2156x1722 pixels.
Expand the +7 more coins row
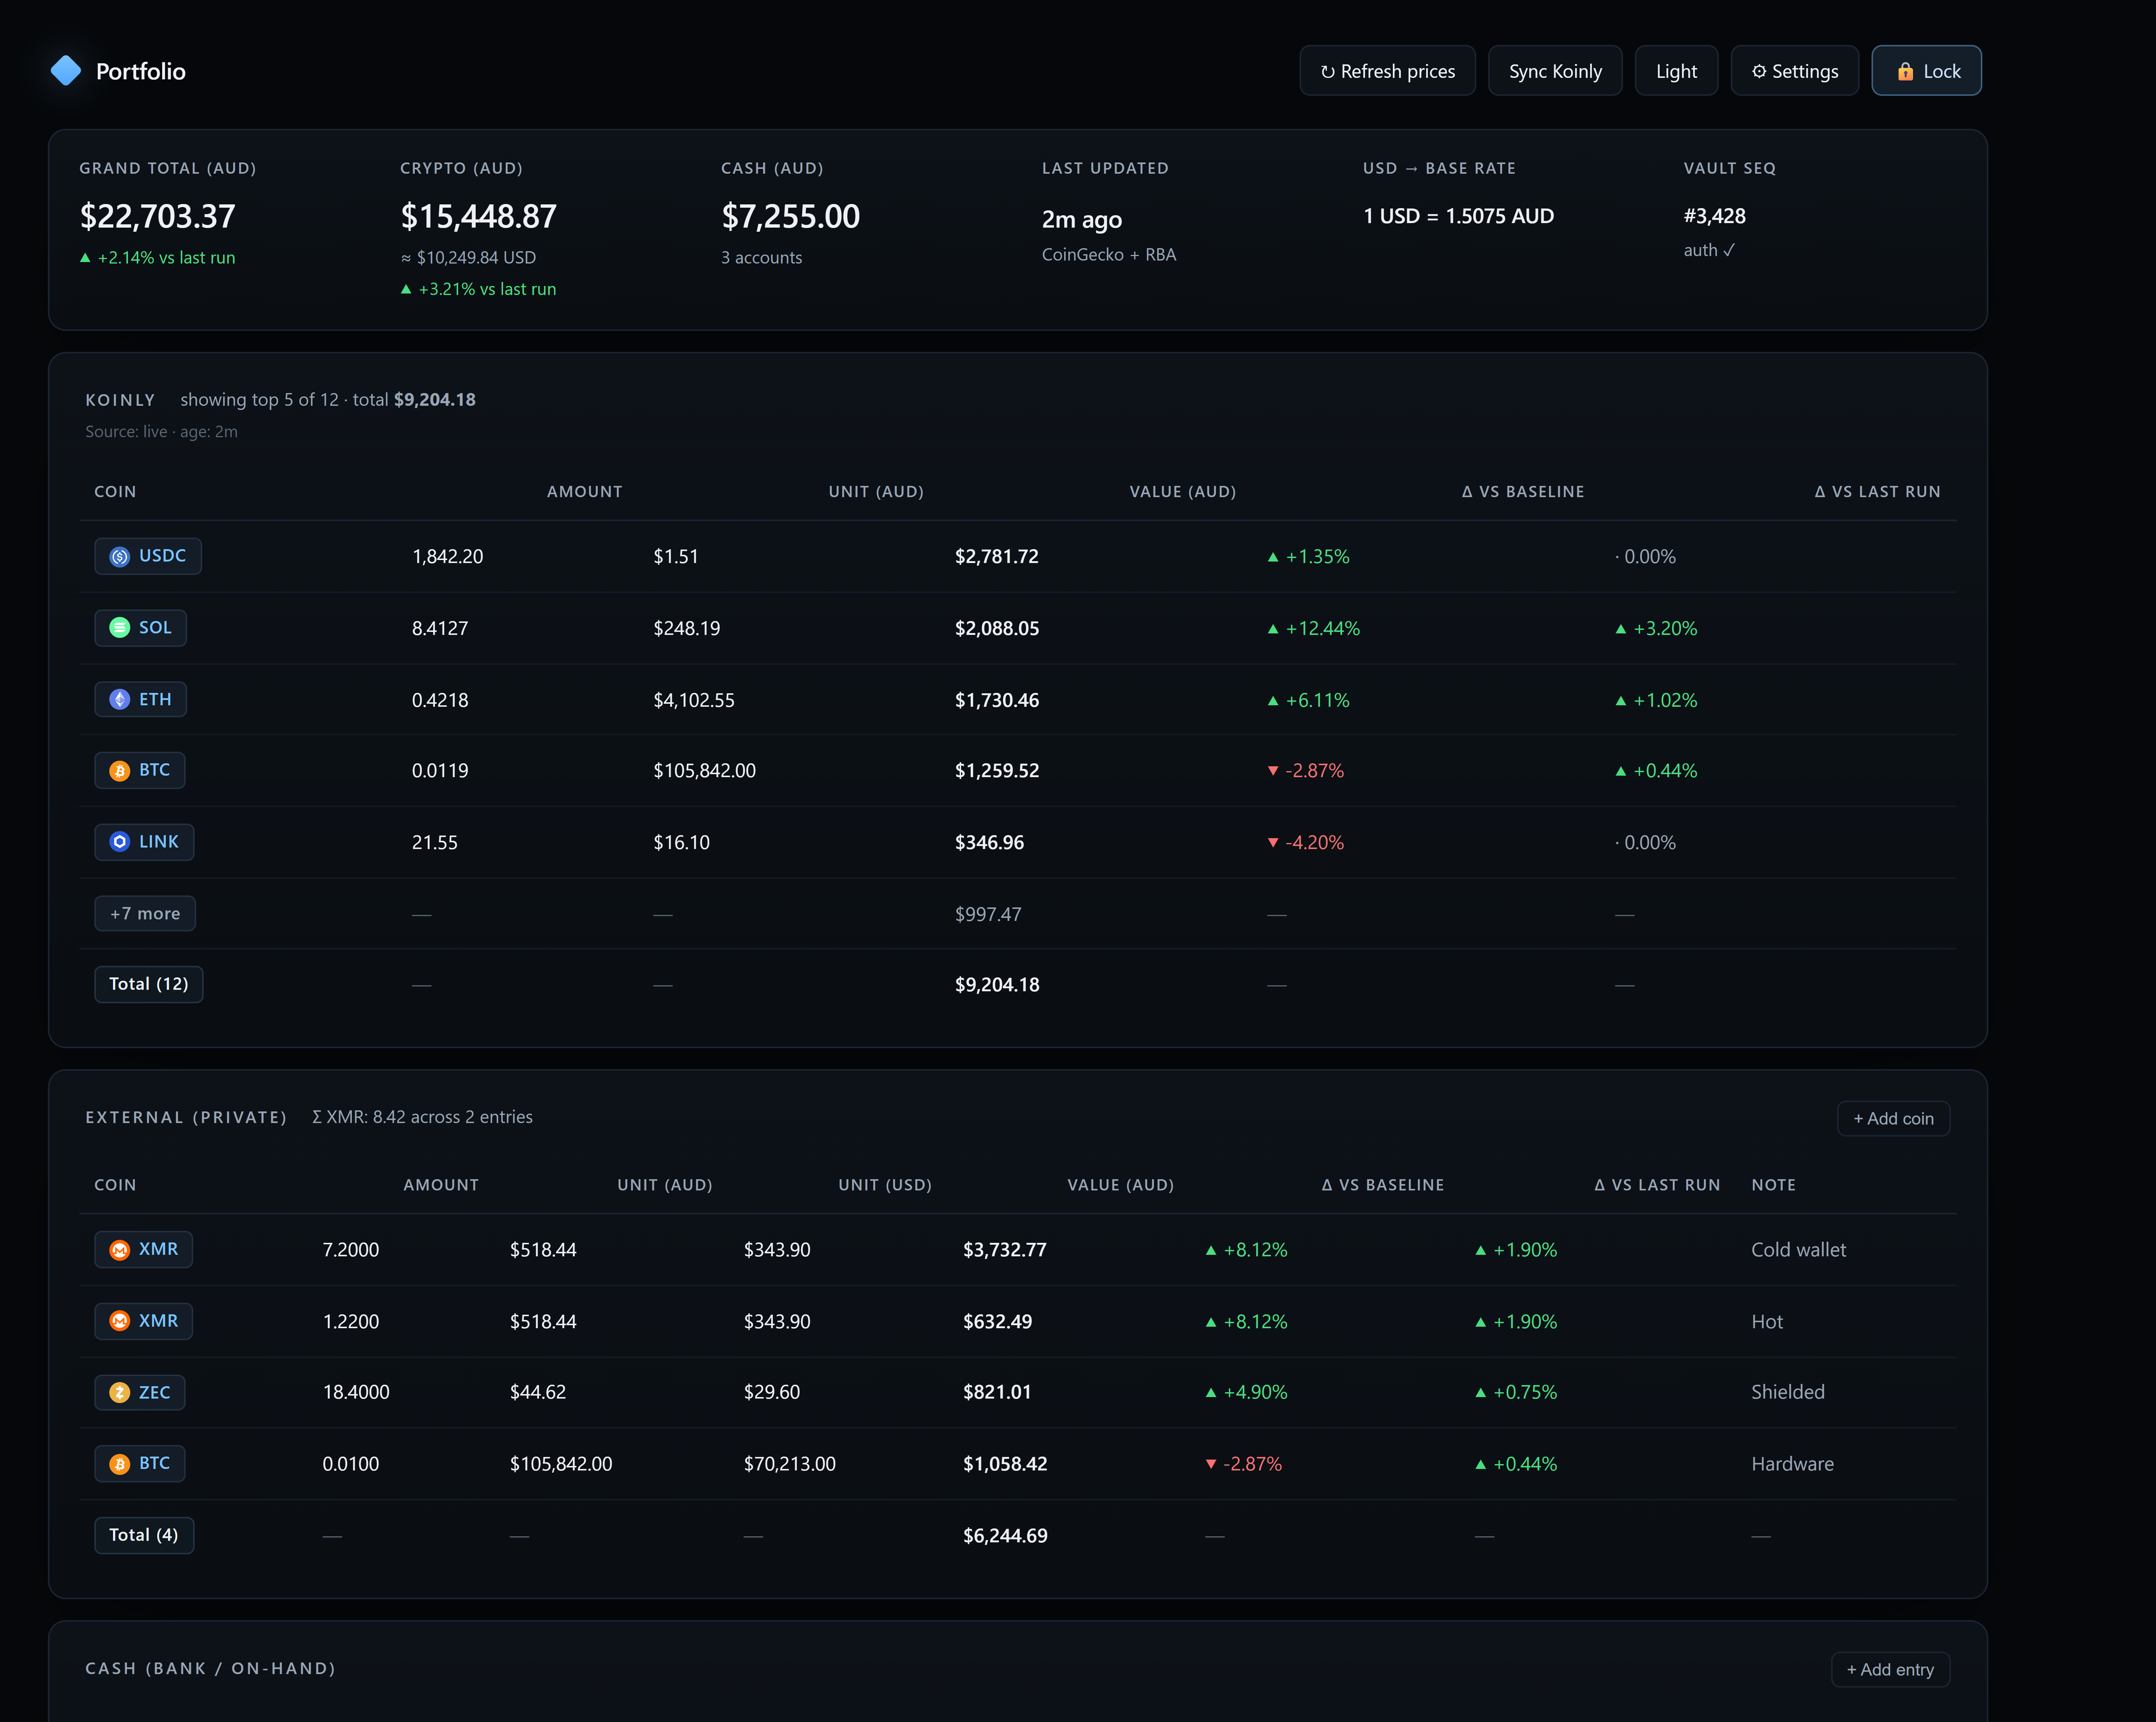tap(145, 914)
